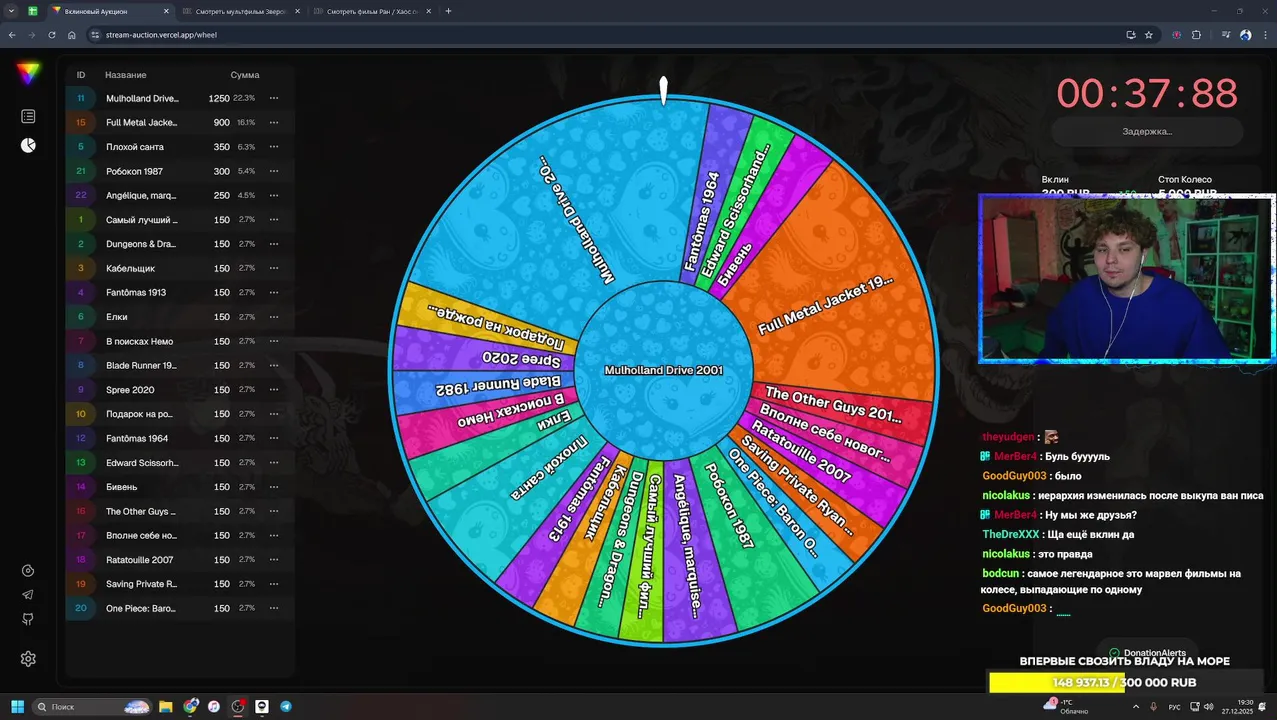Open the lot list view icon in sidebar
1277x720 pixels.
(28, 117)
